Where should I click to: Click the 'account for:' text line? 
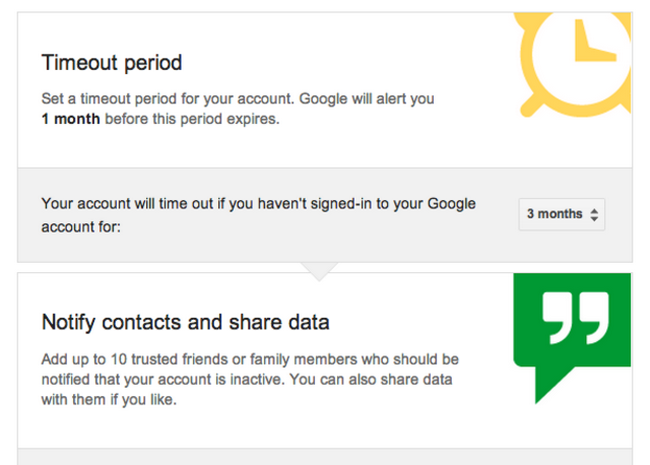[x=81, y=226]
